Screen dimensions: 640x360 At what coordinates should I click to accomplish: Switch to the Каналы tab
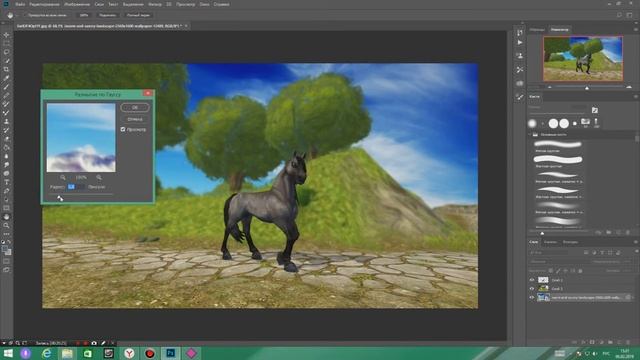coord(550,242)
